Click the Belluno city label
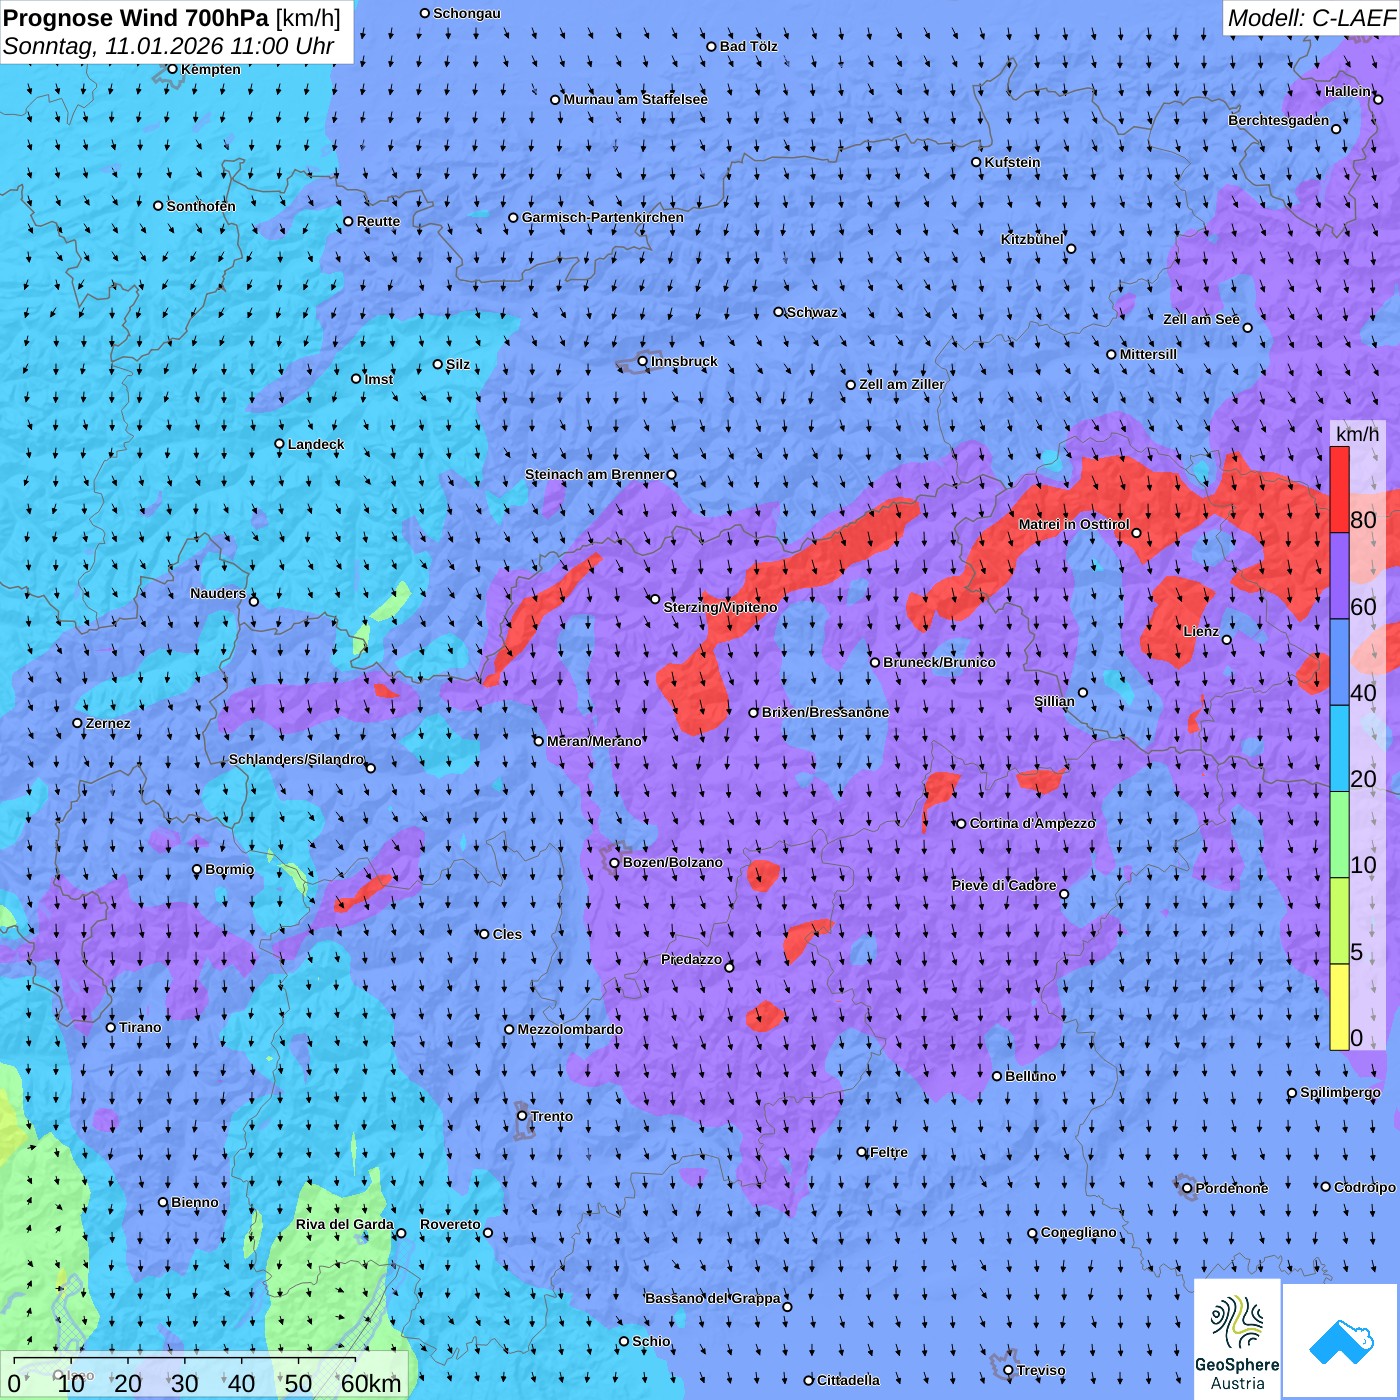 1030,1076
